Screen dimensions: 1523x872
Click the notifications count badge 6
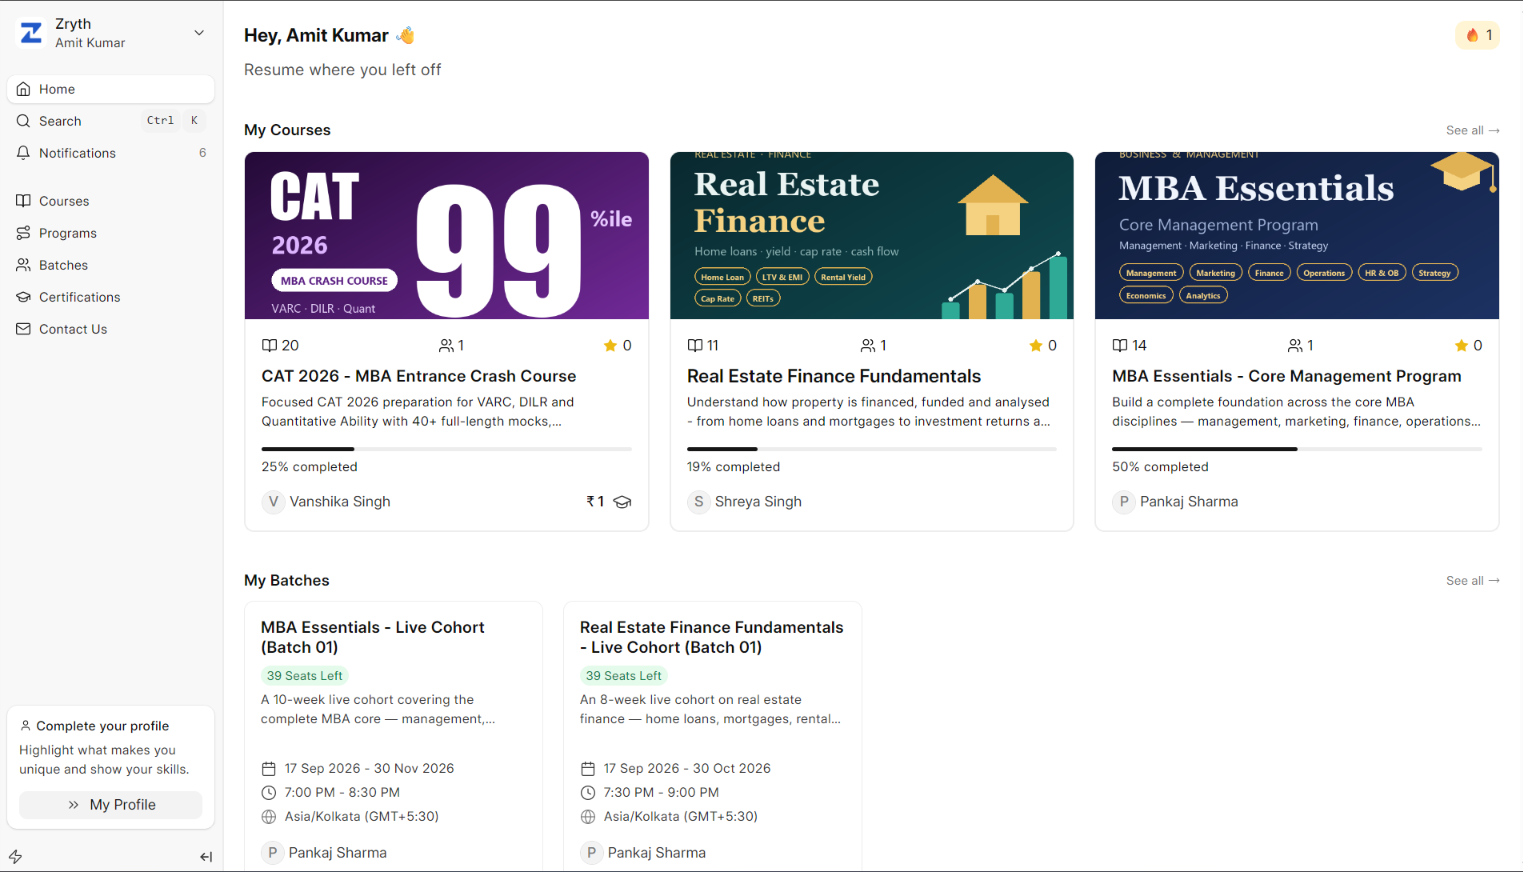point(202,153)
